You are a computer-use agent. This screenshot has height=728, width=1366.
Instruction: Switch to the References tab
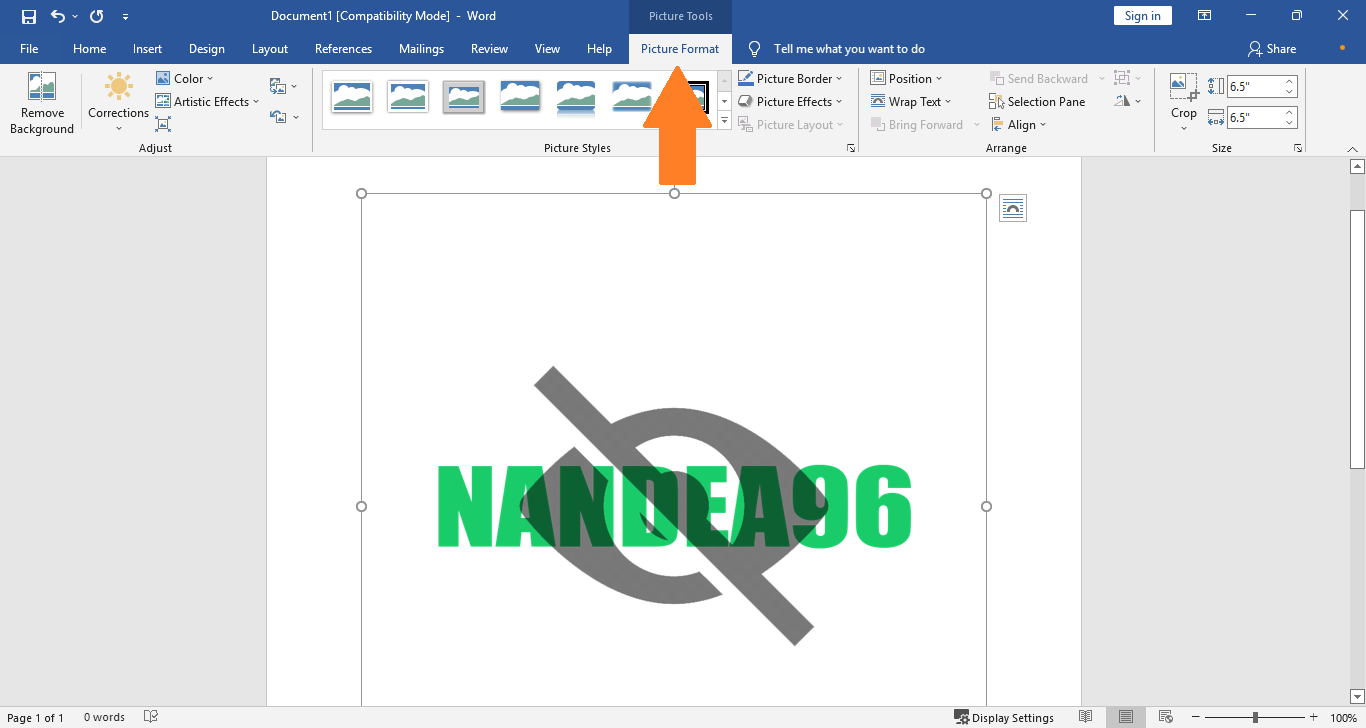point(343,49)
